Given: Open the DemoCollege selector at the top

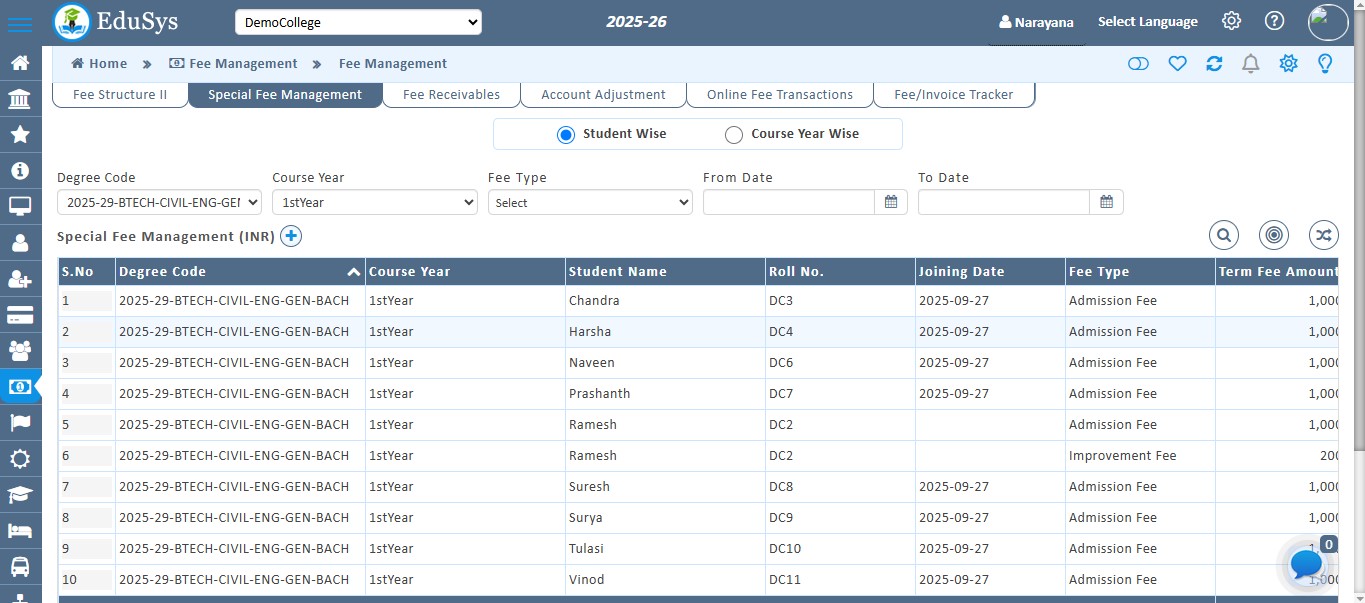Looking at the screenshot, I should point(358,21).
